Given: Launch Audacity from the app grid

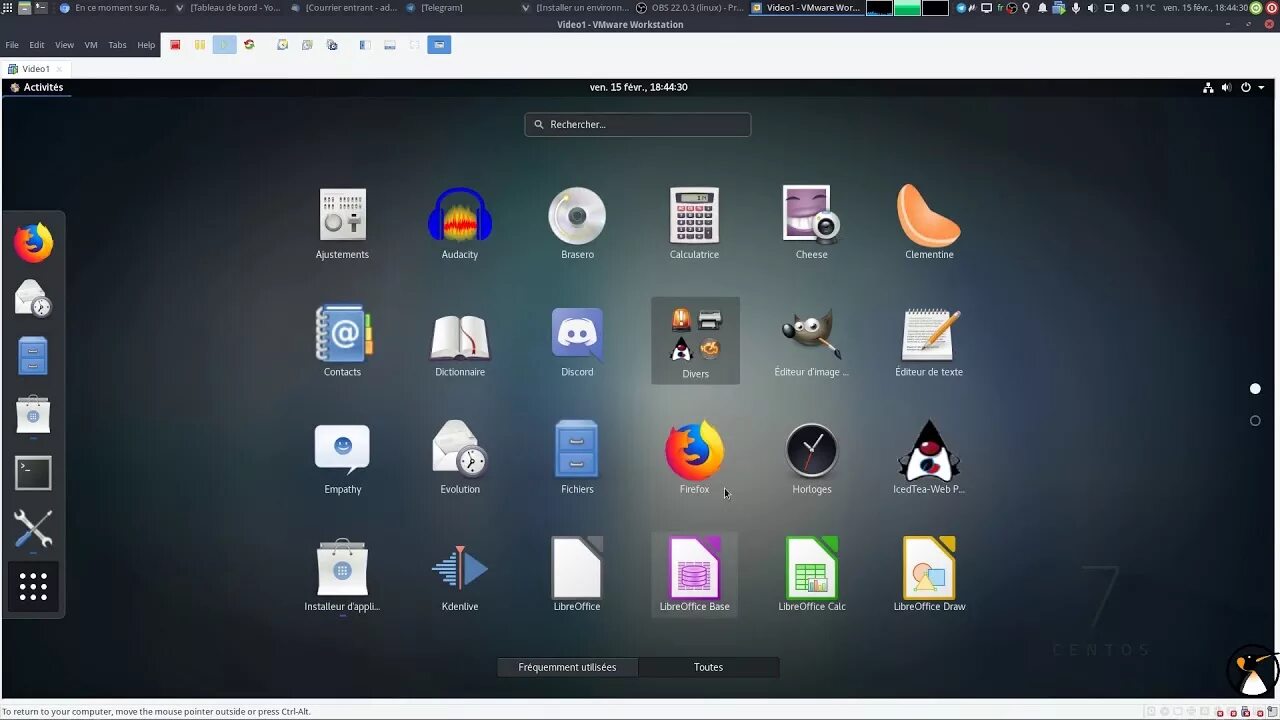Looking at the screenshot, I should [x=459, y=224].
